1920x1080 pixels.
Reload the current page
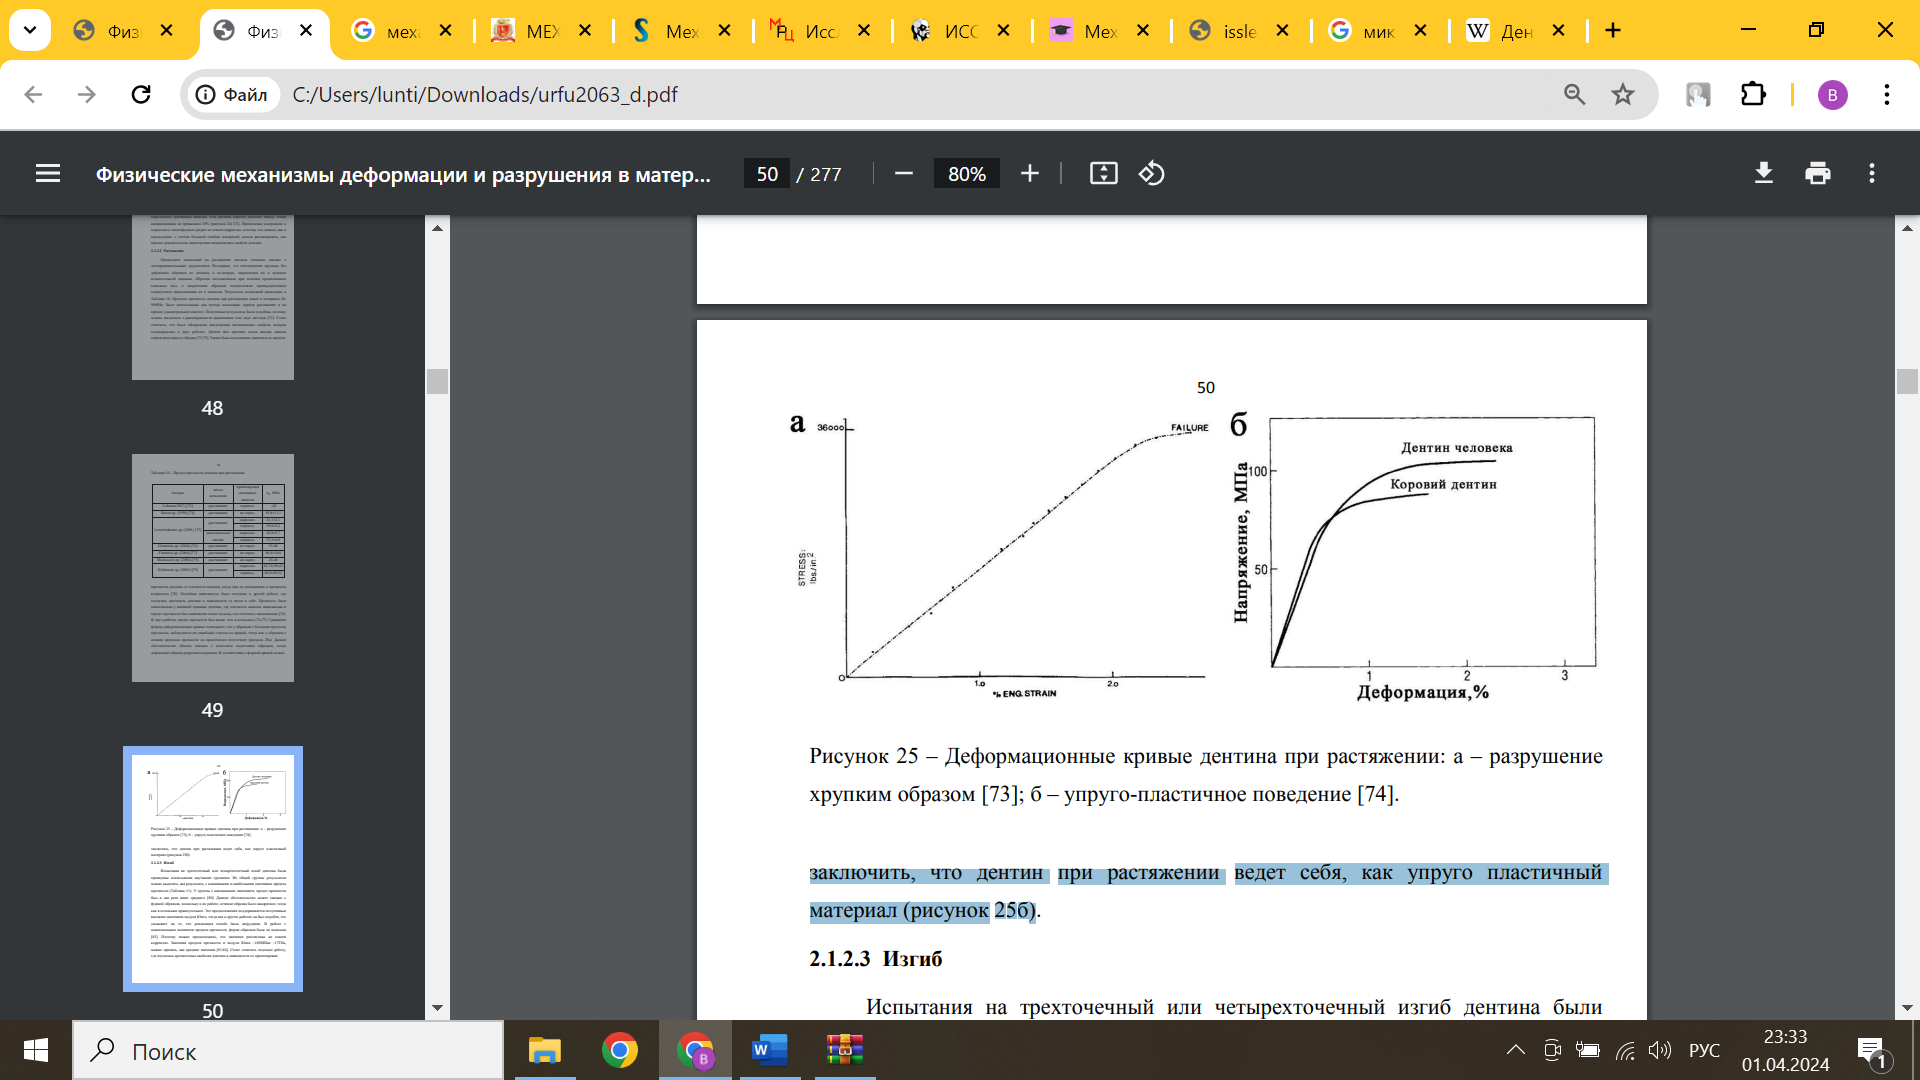pyautogui.click(x=141, y=94)
